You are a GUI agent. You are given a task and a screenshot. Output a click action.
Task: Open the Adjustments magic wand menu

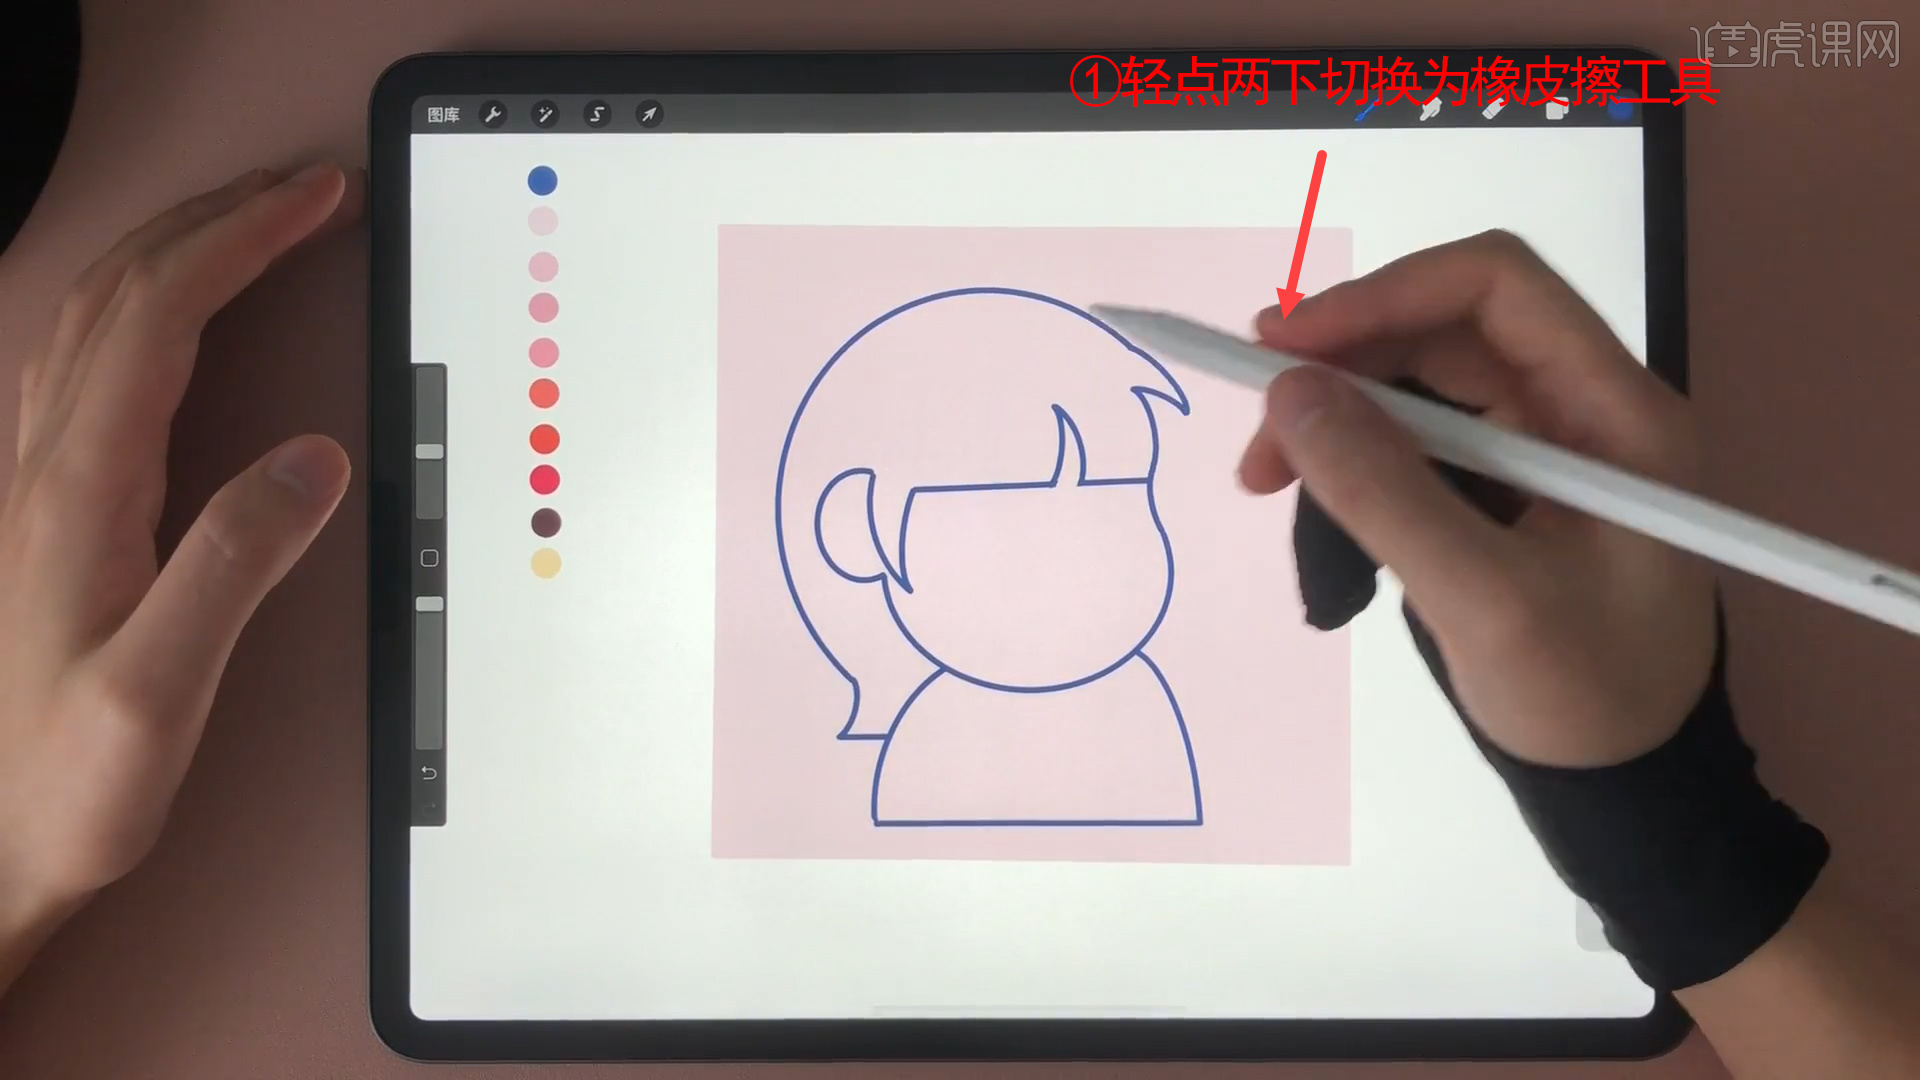545,114
